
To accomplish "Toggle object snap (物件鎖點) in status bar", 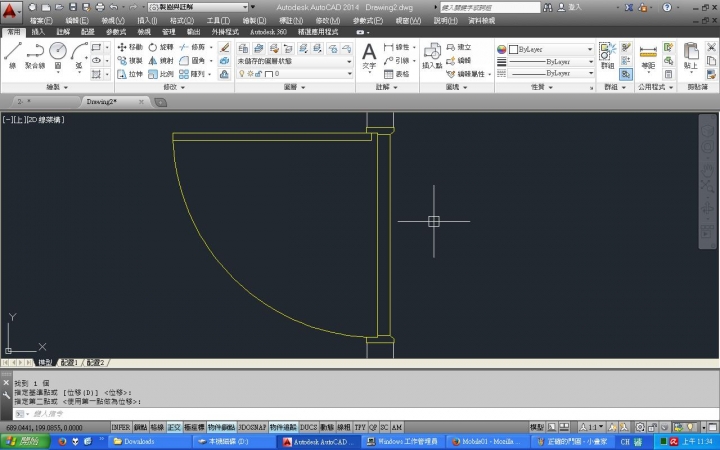I will click(221, 428).
